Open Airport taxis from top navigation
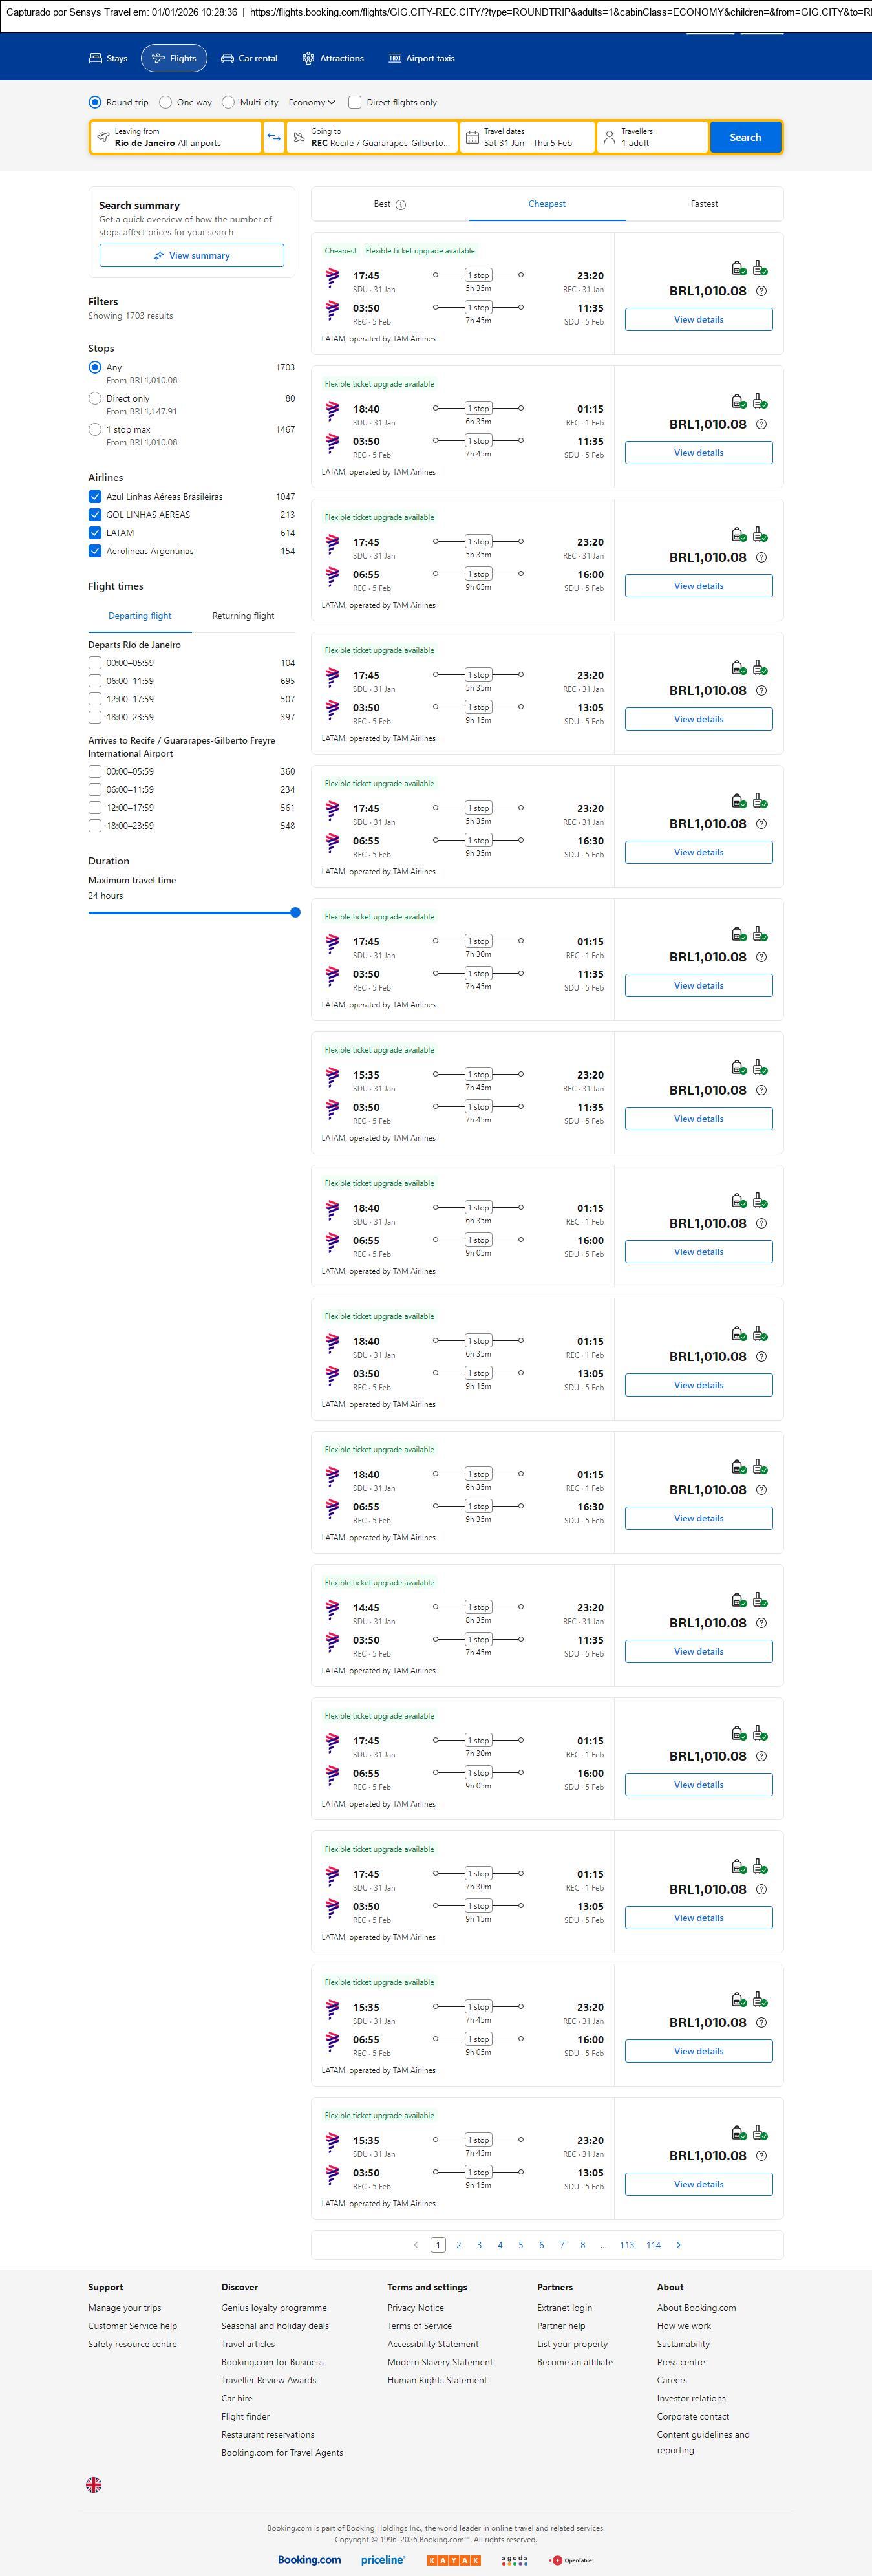This screenshot has height=2576, width=872. (421, 58)
